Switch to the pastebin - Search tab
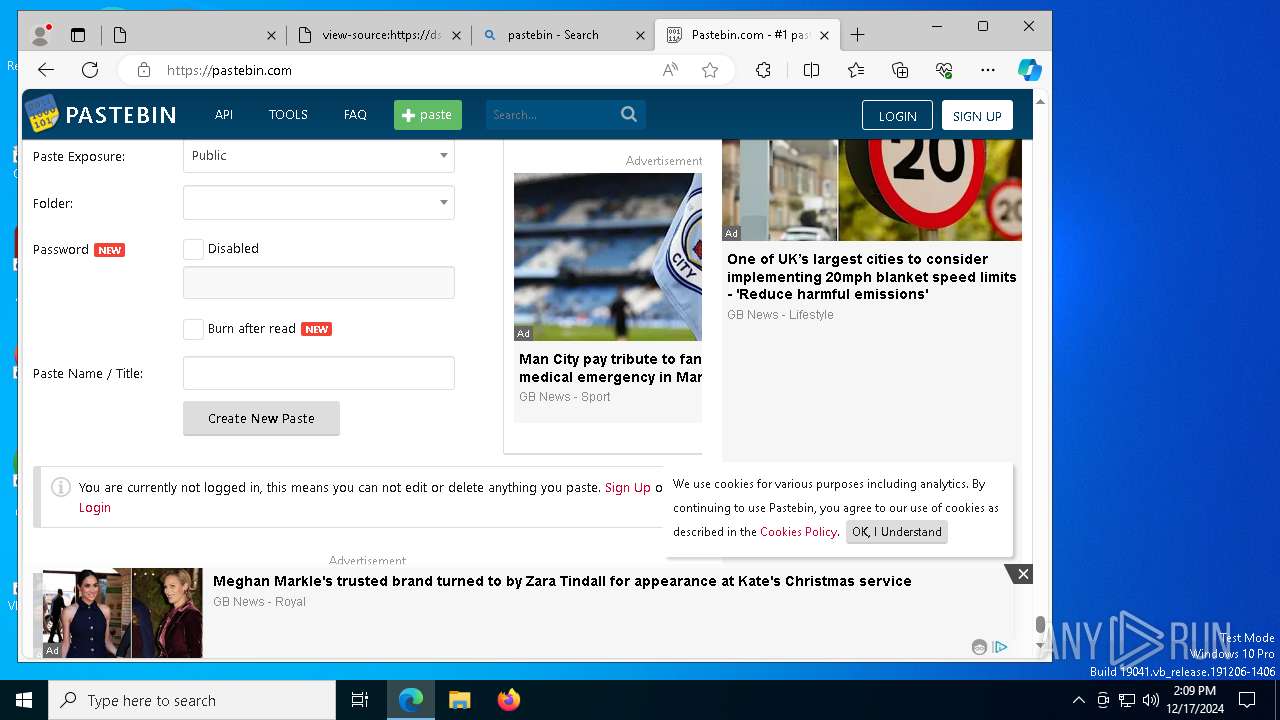The height and width of the screenshot is (720, 1280). pyautogui.click(x=553, y=35)
